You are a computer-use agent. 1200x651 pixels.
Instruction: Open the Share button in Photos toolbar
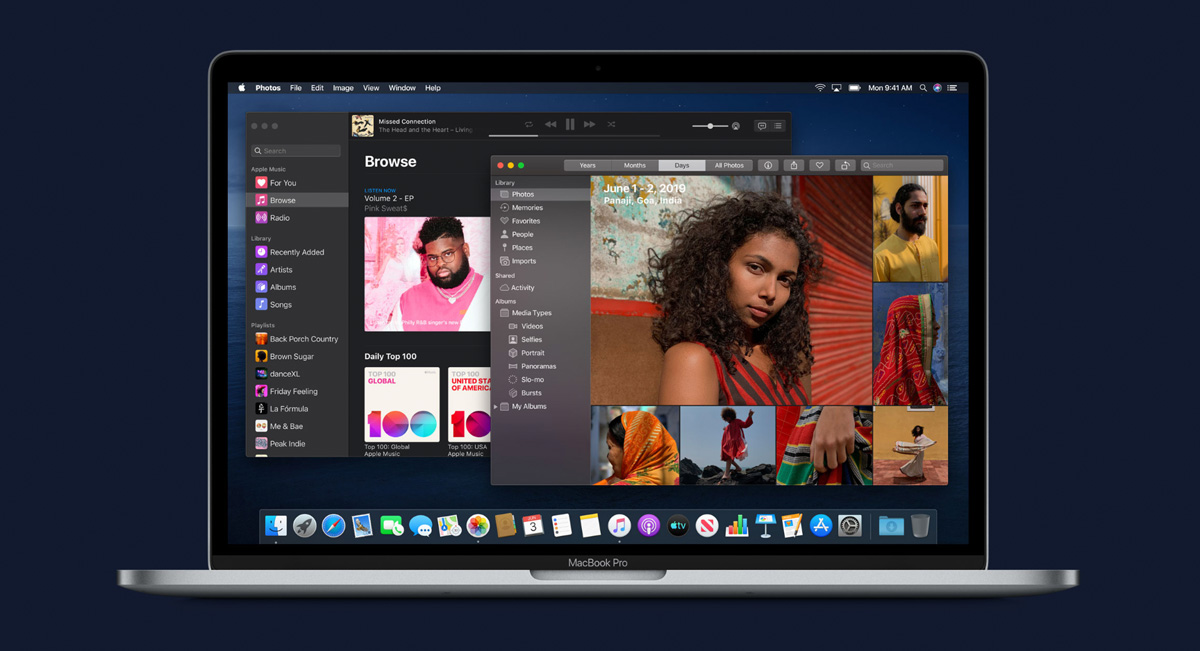point(794,165)
